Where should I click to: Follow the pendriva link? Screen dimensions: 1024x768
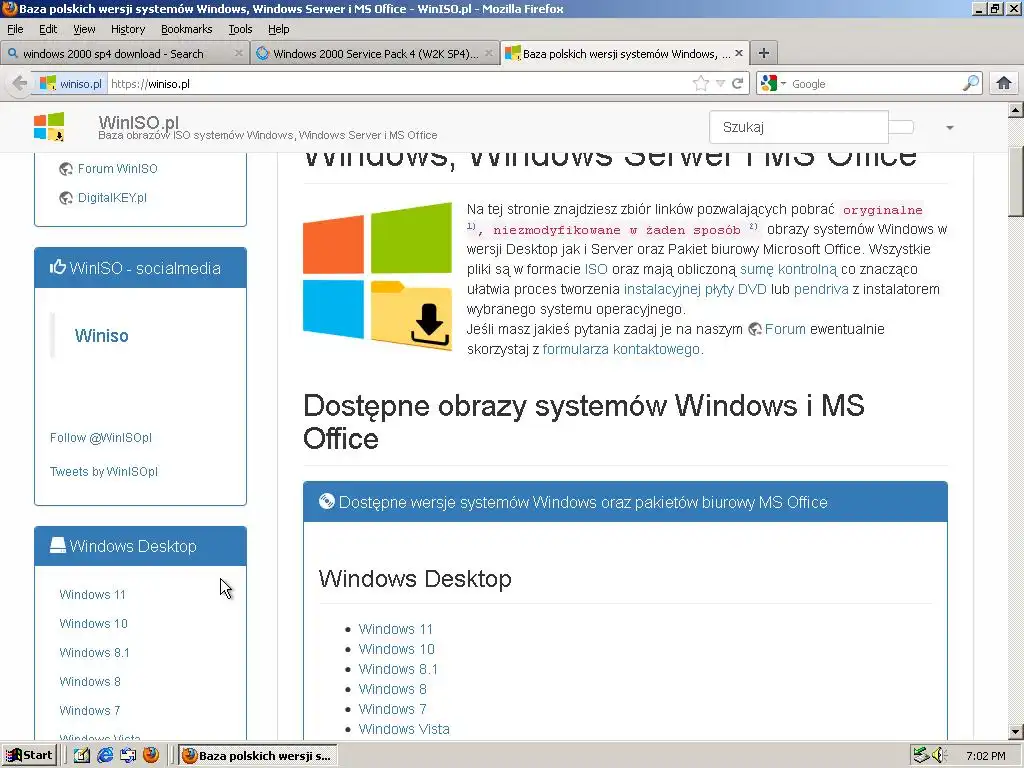(821, 289)
